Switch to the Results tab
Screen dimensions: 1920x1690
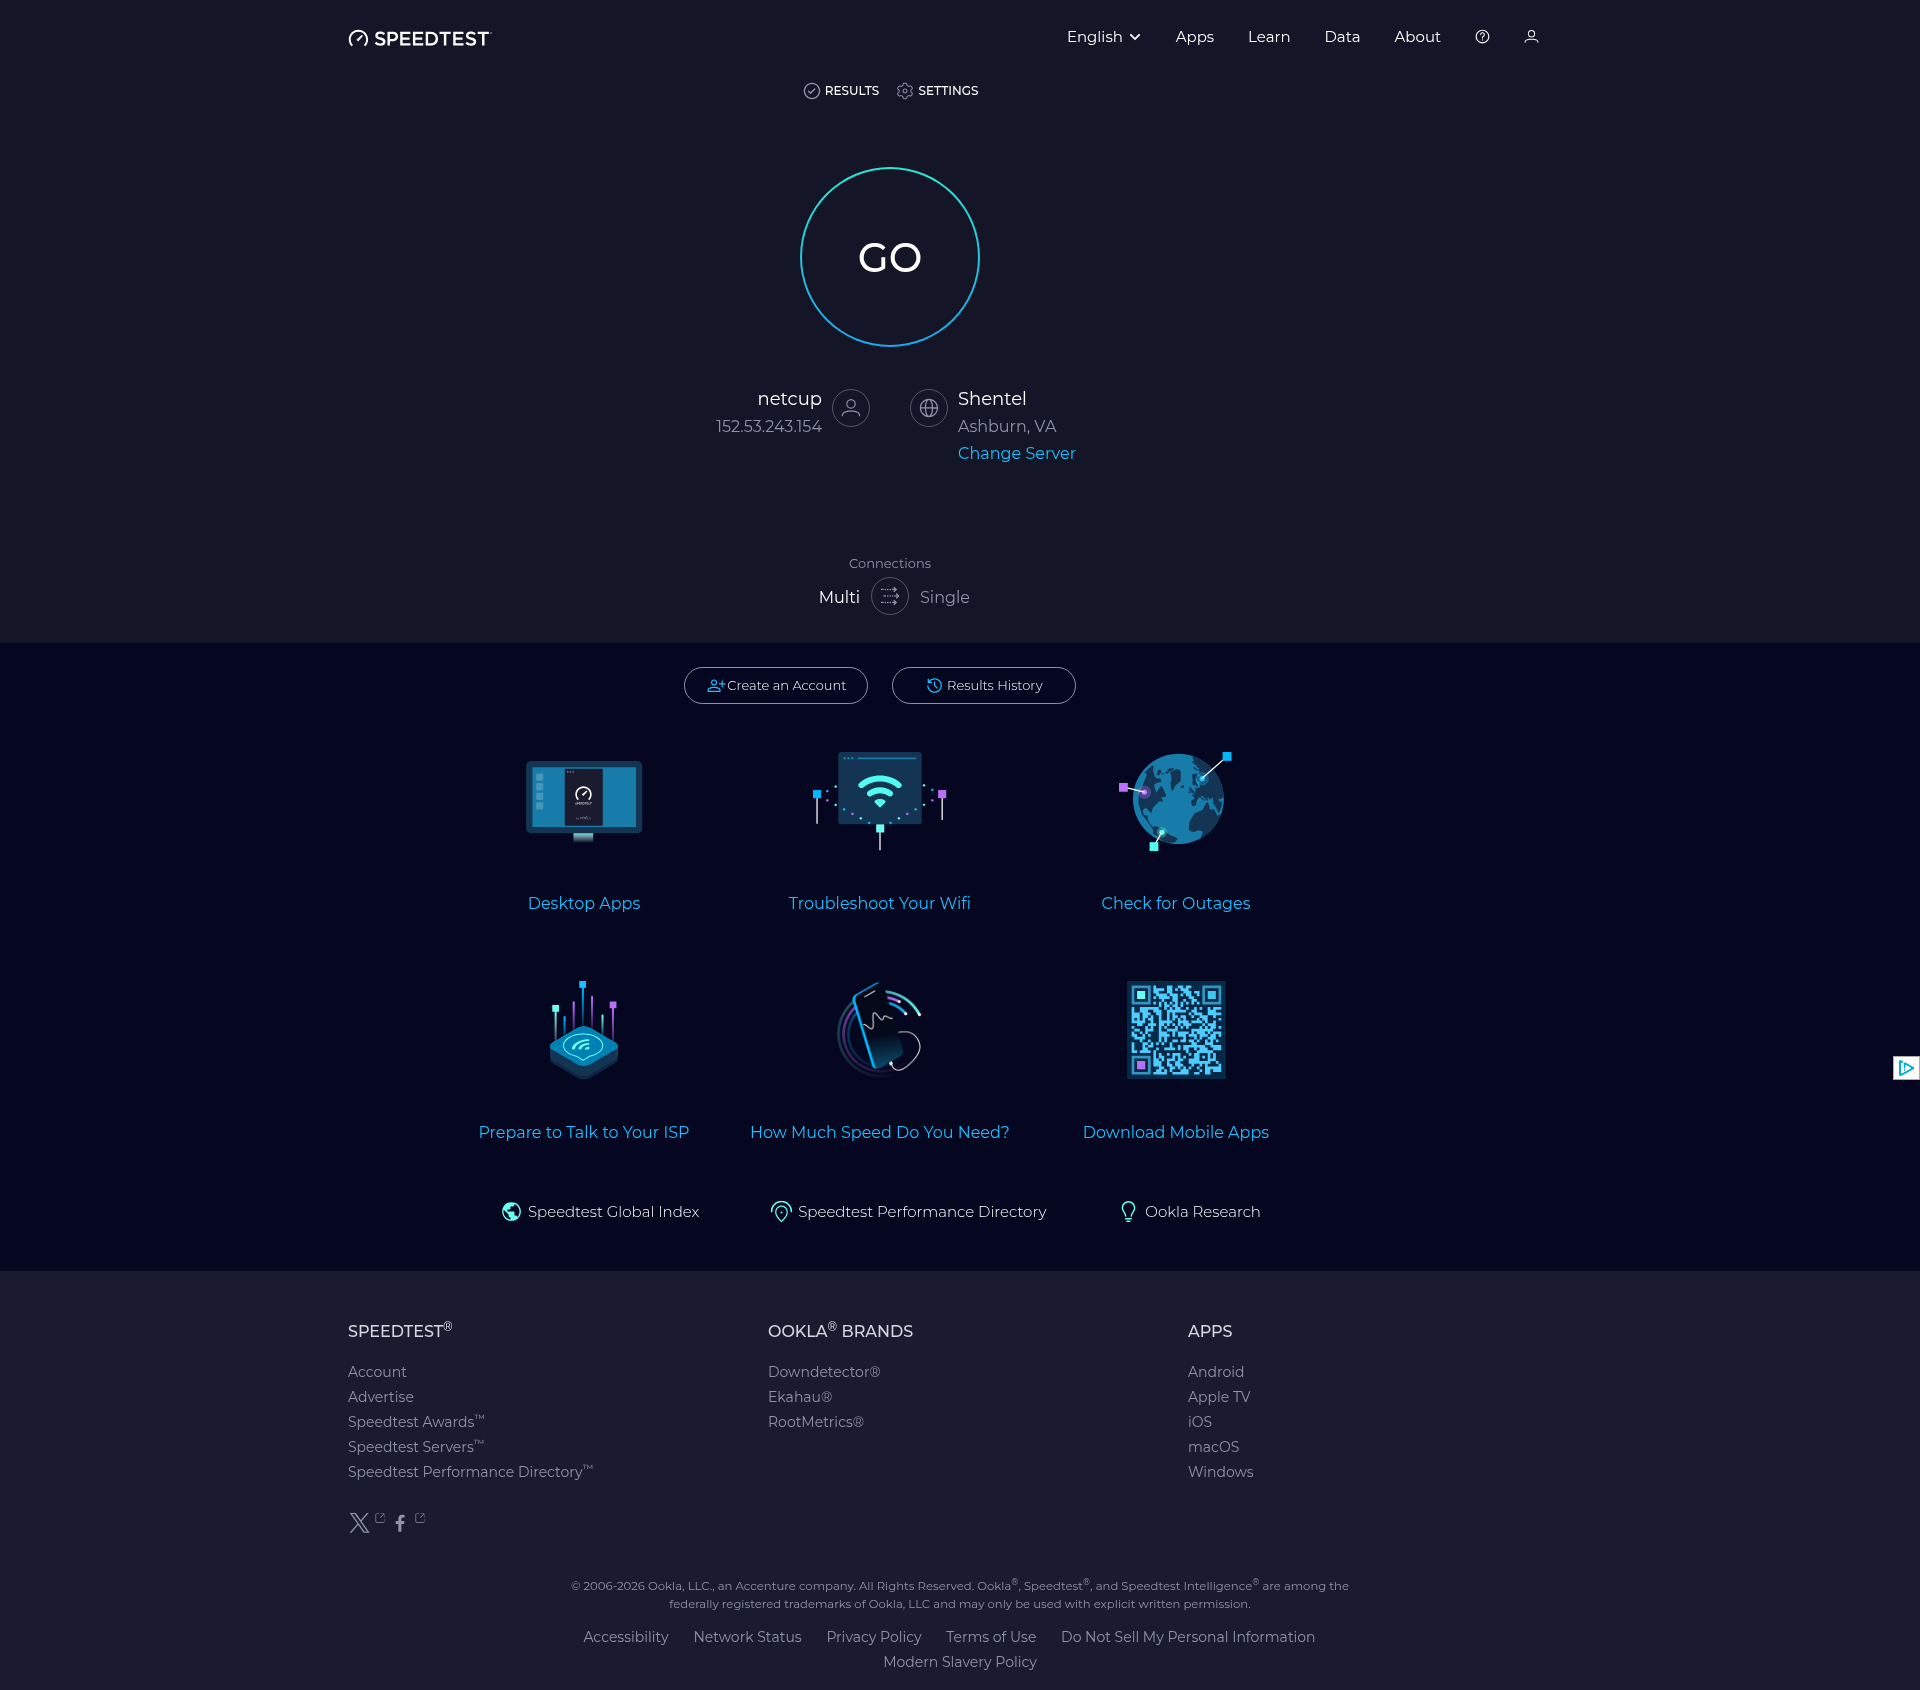click(x=841, y=91)
